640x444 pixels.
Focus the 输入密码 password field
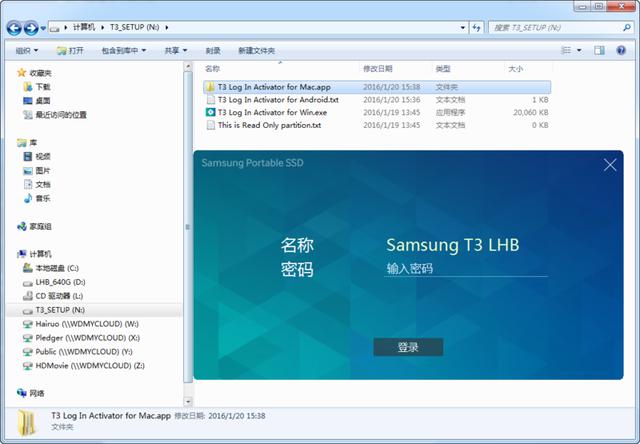click(466, 269)
